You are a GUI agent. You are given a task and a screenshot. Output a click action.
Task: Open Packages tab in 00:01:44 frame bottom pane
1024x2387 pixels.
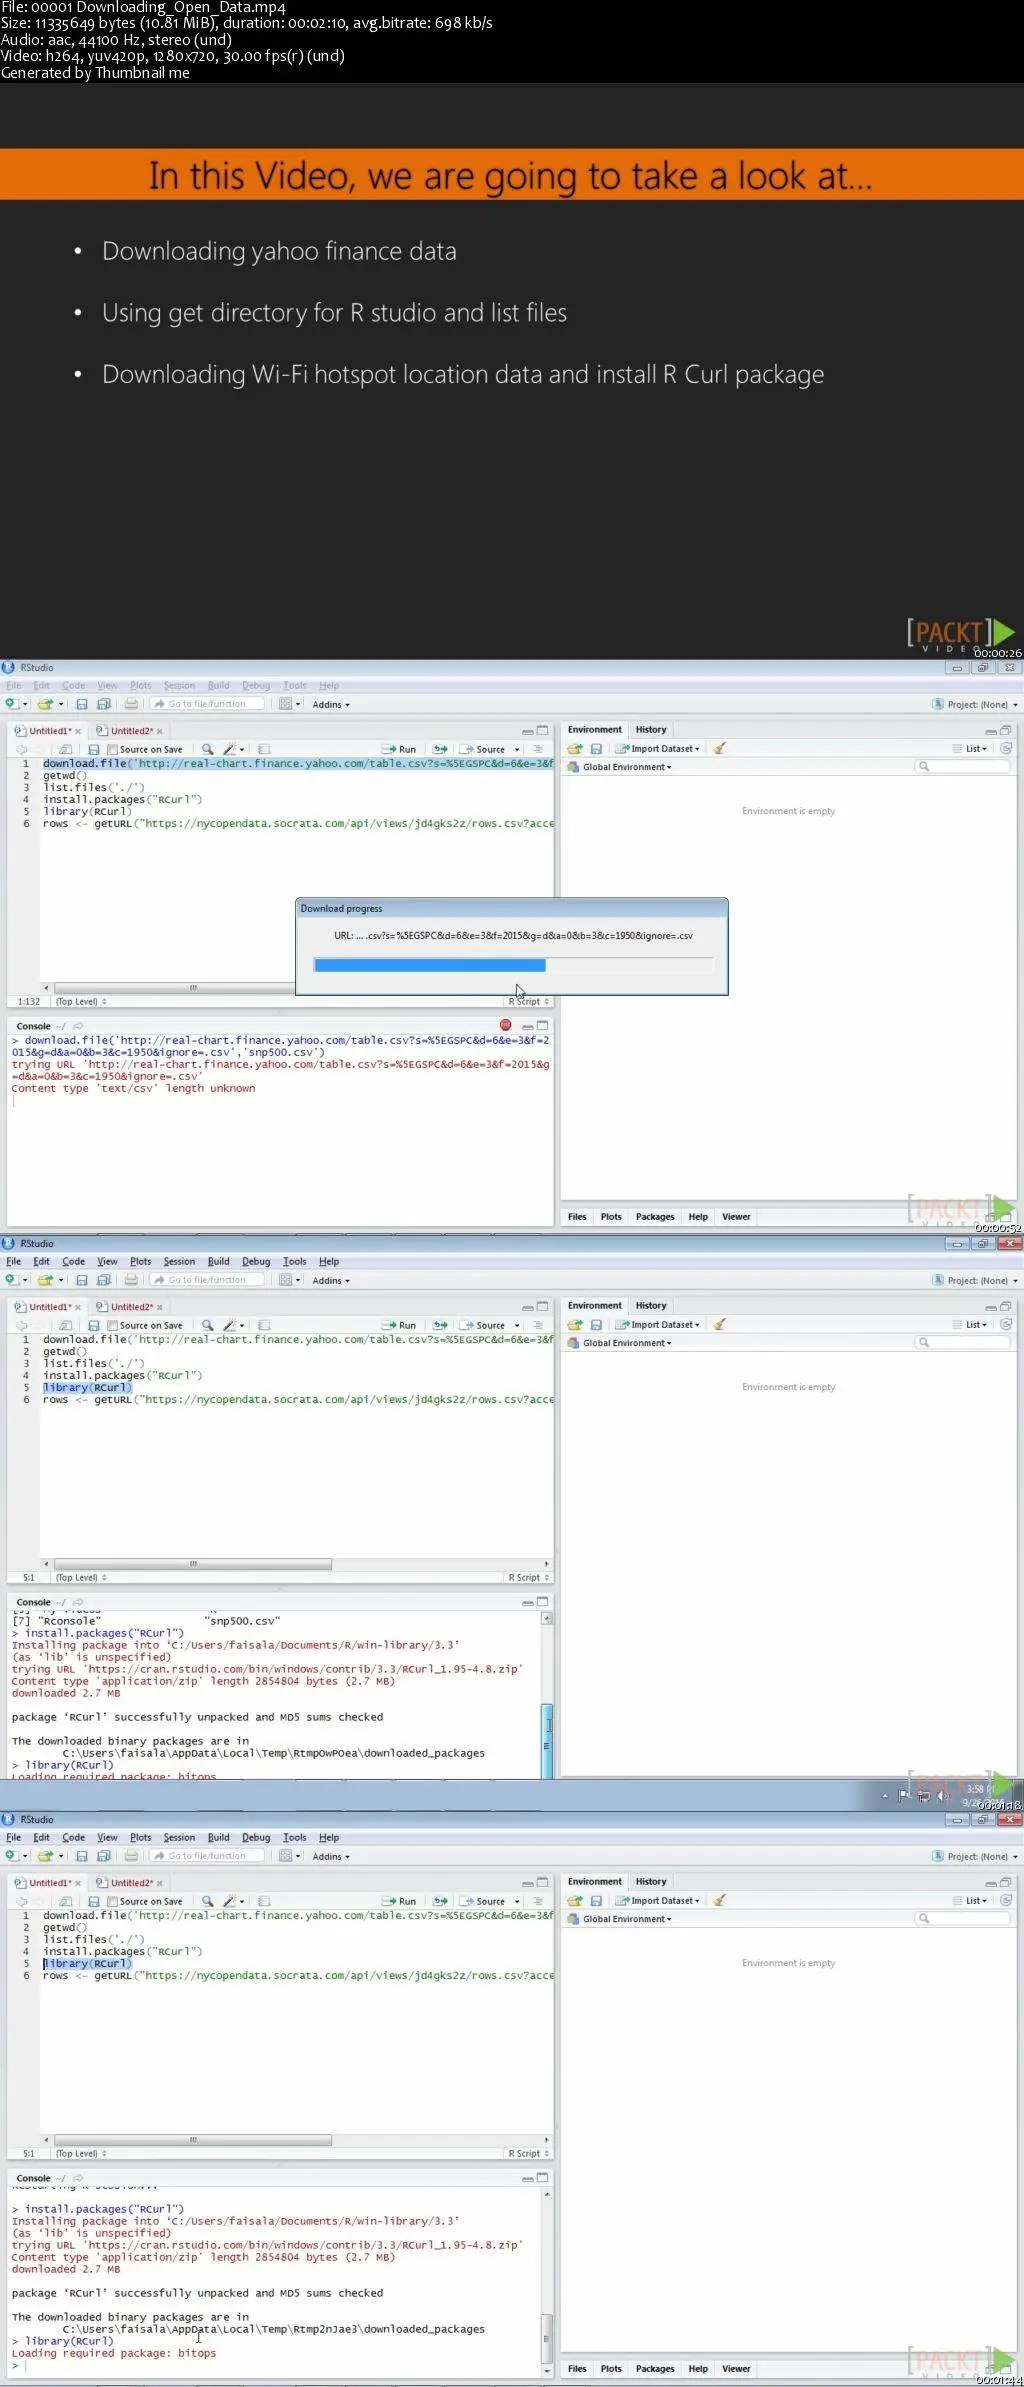[655, 2368]
